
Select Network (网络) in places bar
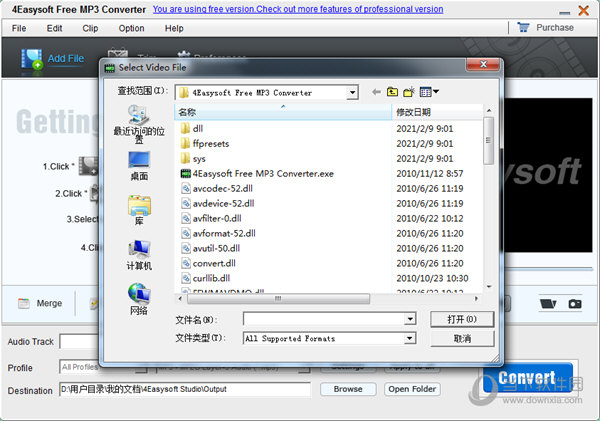coord(139,299)
